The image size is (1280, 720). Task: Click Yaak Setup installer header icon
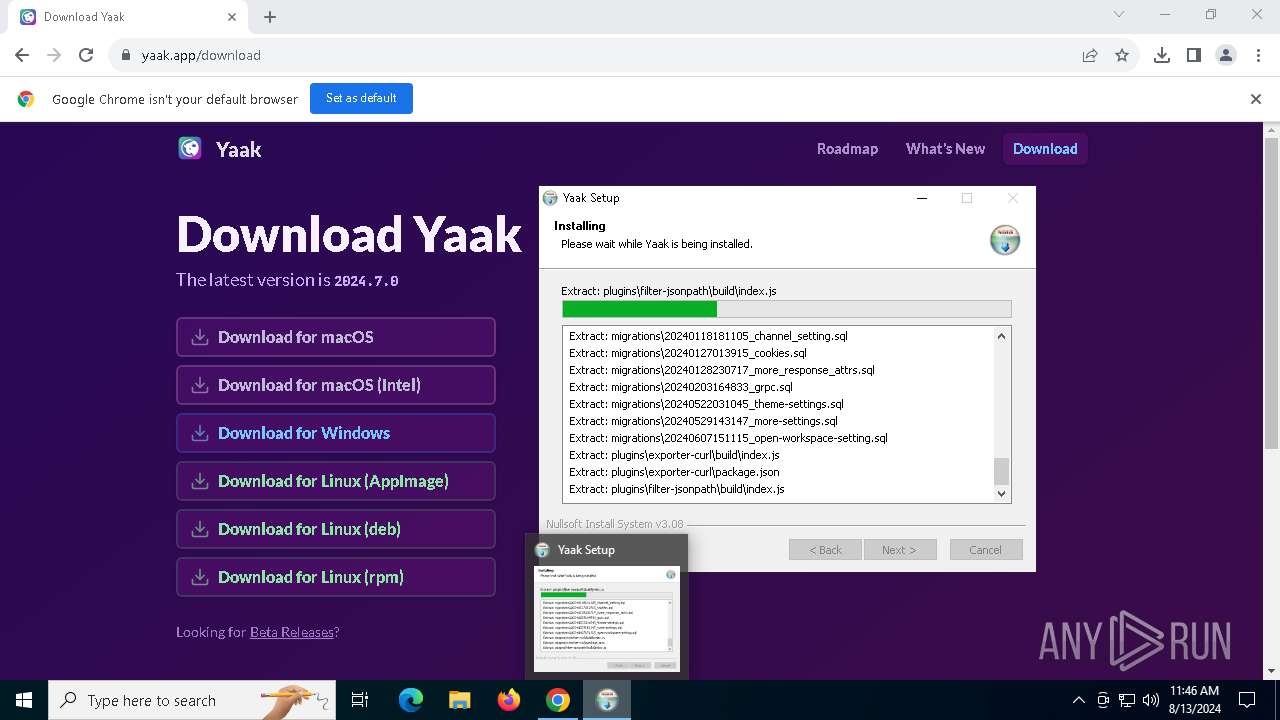click(x=1004, y=240)
